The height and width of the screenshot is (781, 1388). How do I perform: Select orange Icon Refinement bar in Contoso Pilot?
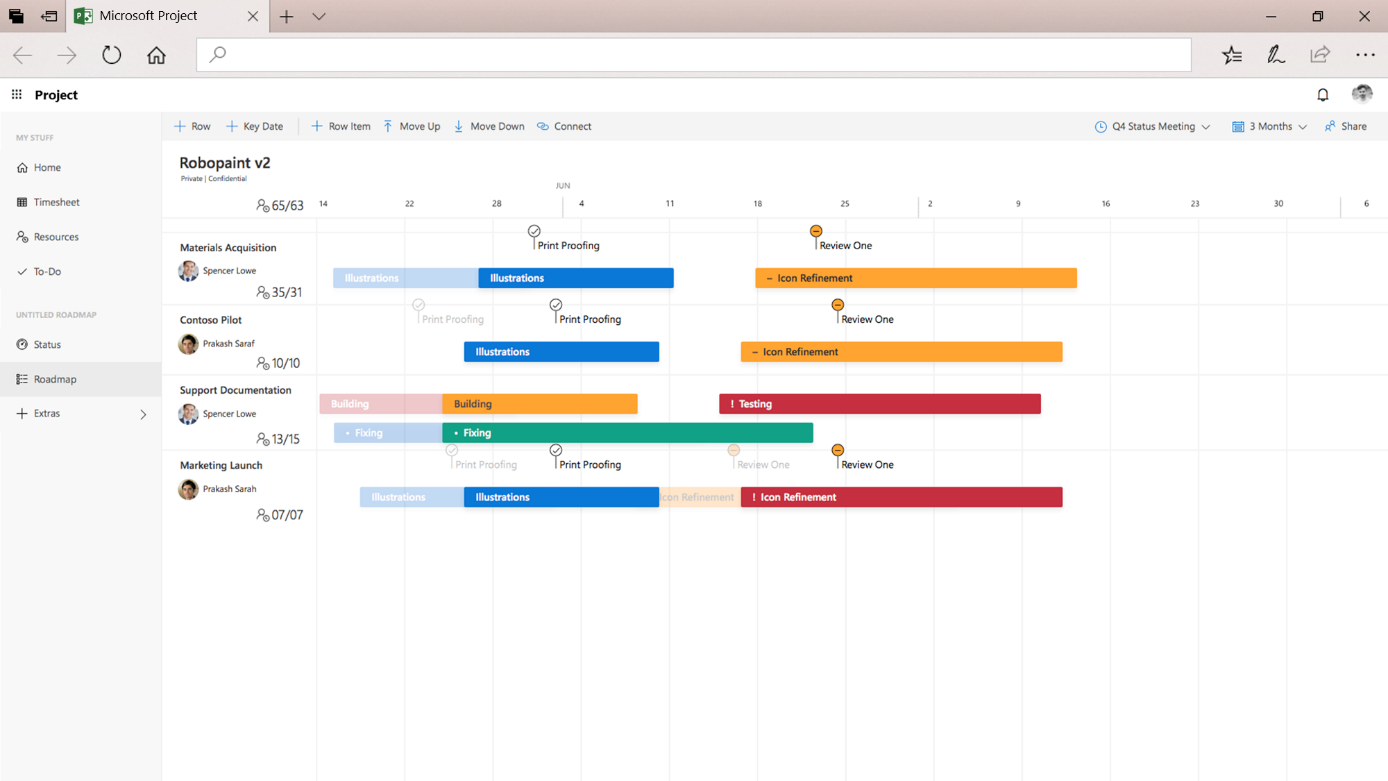(x=901, y=352)
